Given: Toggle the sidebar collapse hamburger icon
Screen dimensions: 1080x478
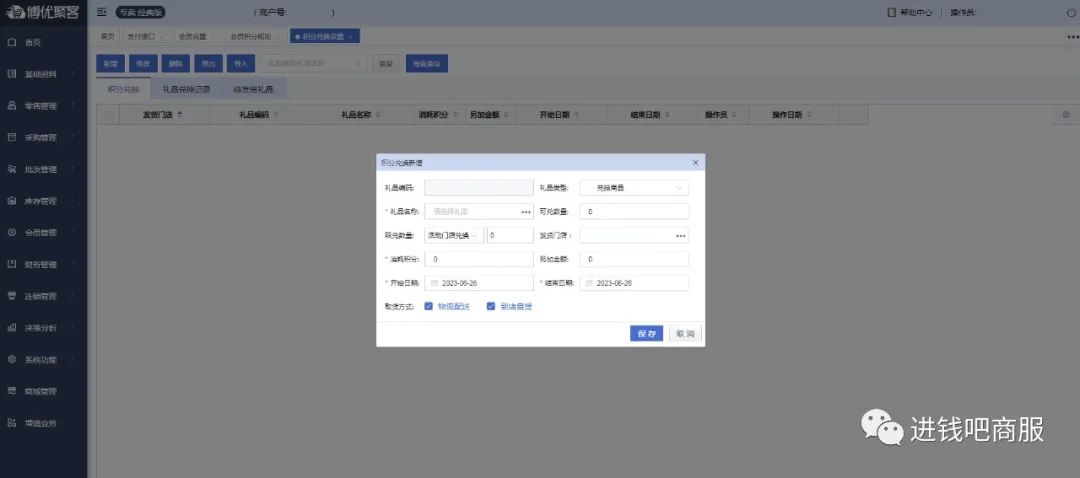Looking at the screenshot, I should [x=101, y=12].
